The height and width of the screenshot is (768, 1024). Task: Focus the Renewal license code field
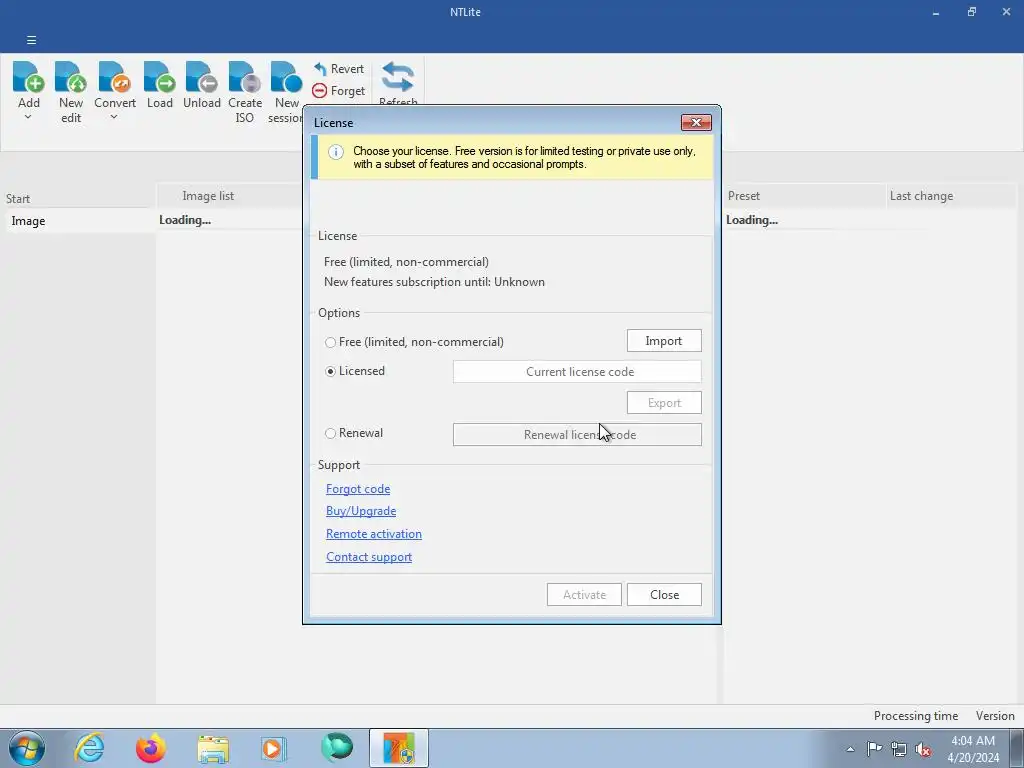[x=577, y=434]
